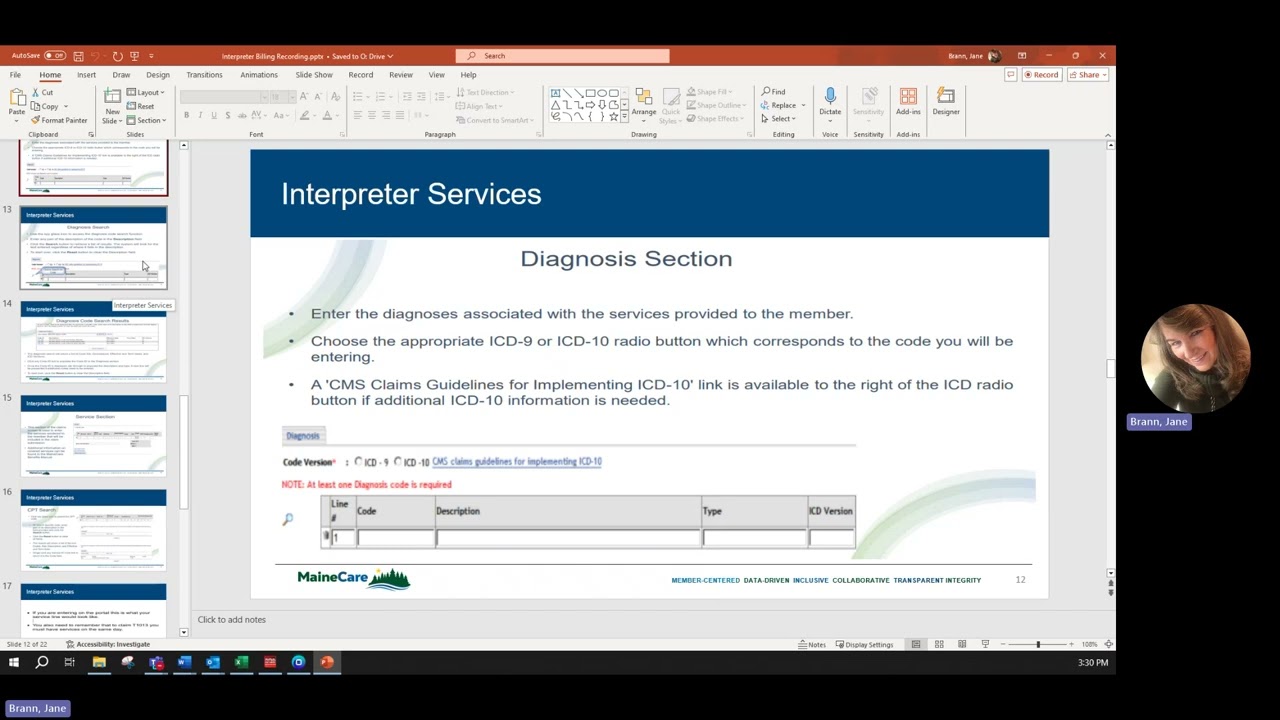The image size is (1280, 720).
Task: Open the Shape Outline dropdown
Action: (x=717, y=105)
